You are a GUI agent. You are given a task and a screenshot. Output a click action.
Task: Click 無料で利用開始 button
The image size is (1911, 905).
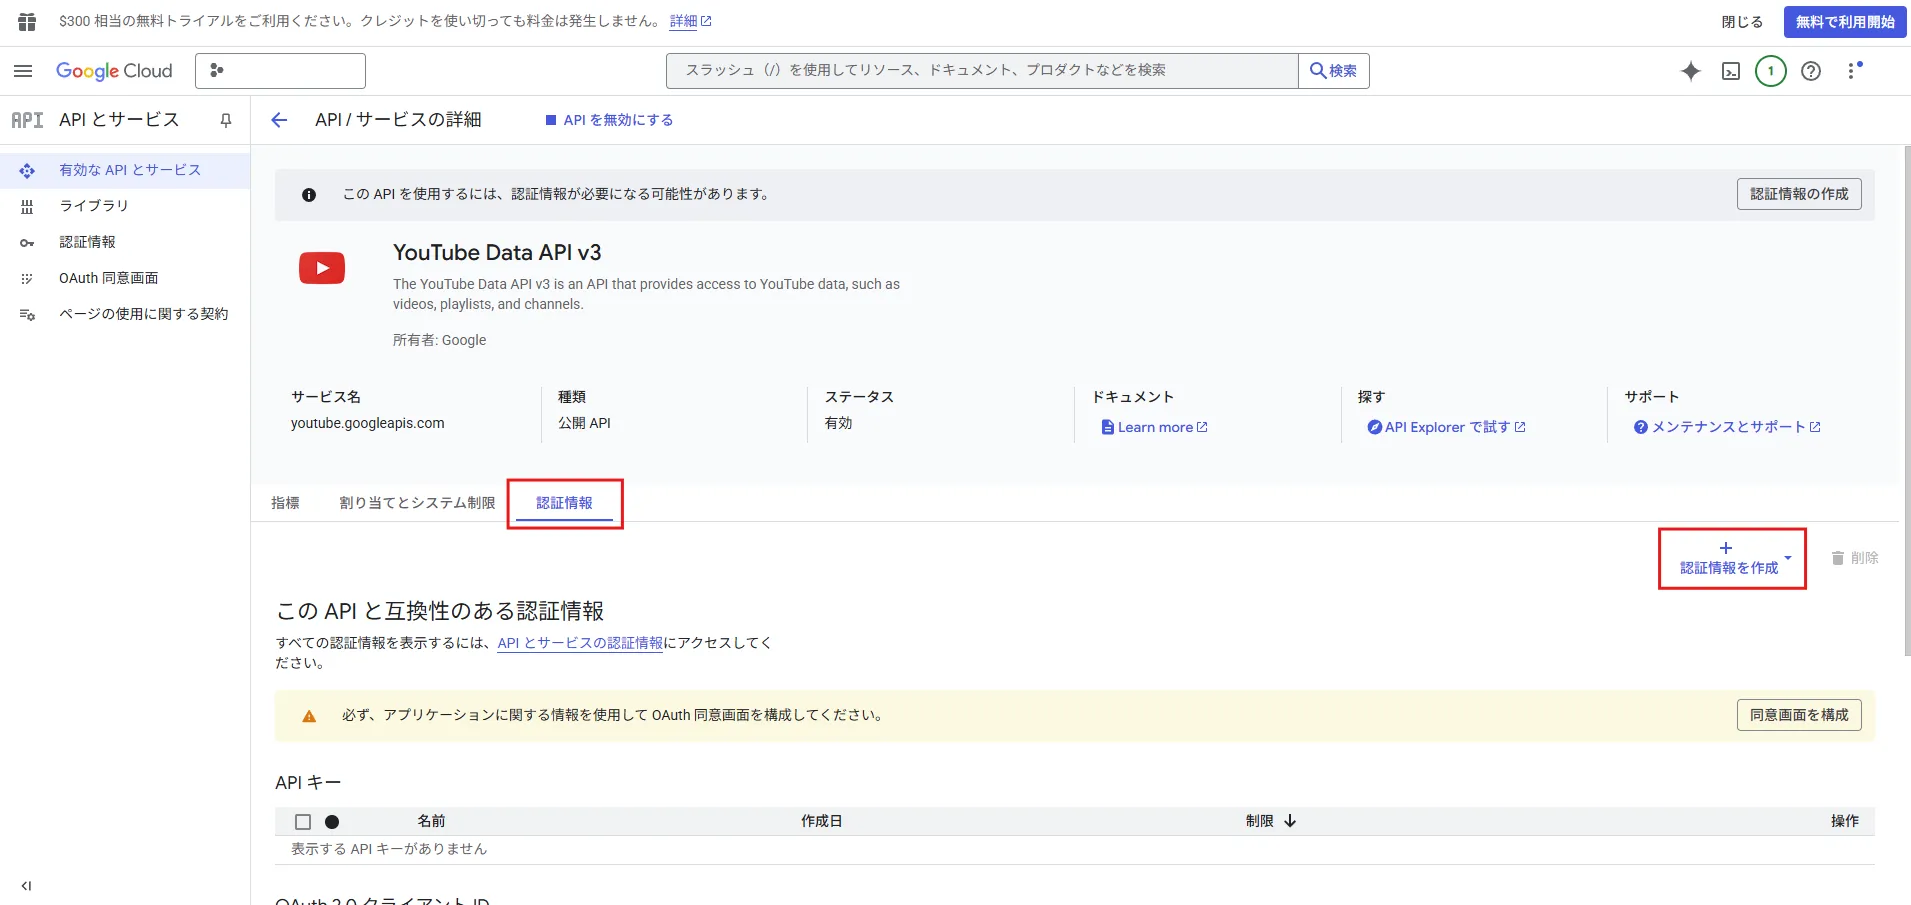point(1845,22)
